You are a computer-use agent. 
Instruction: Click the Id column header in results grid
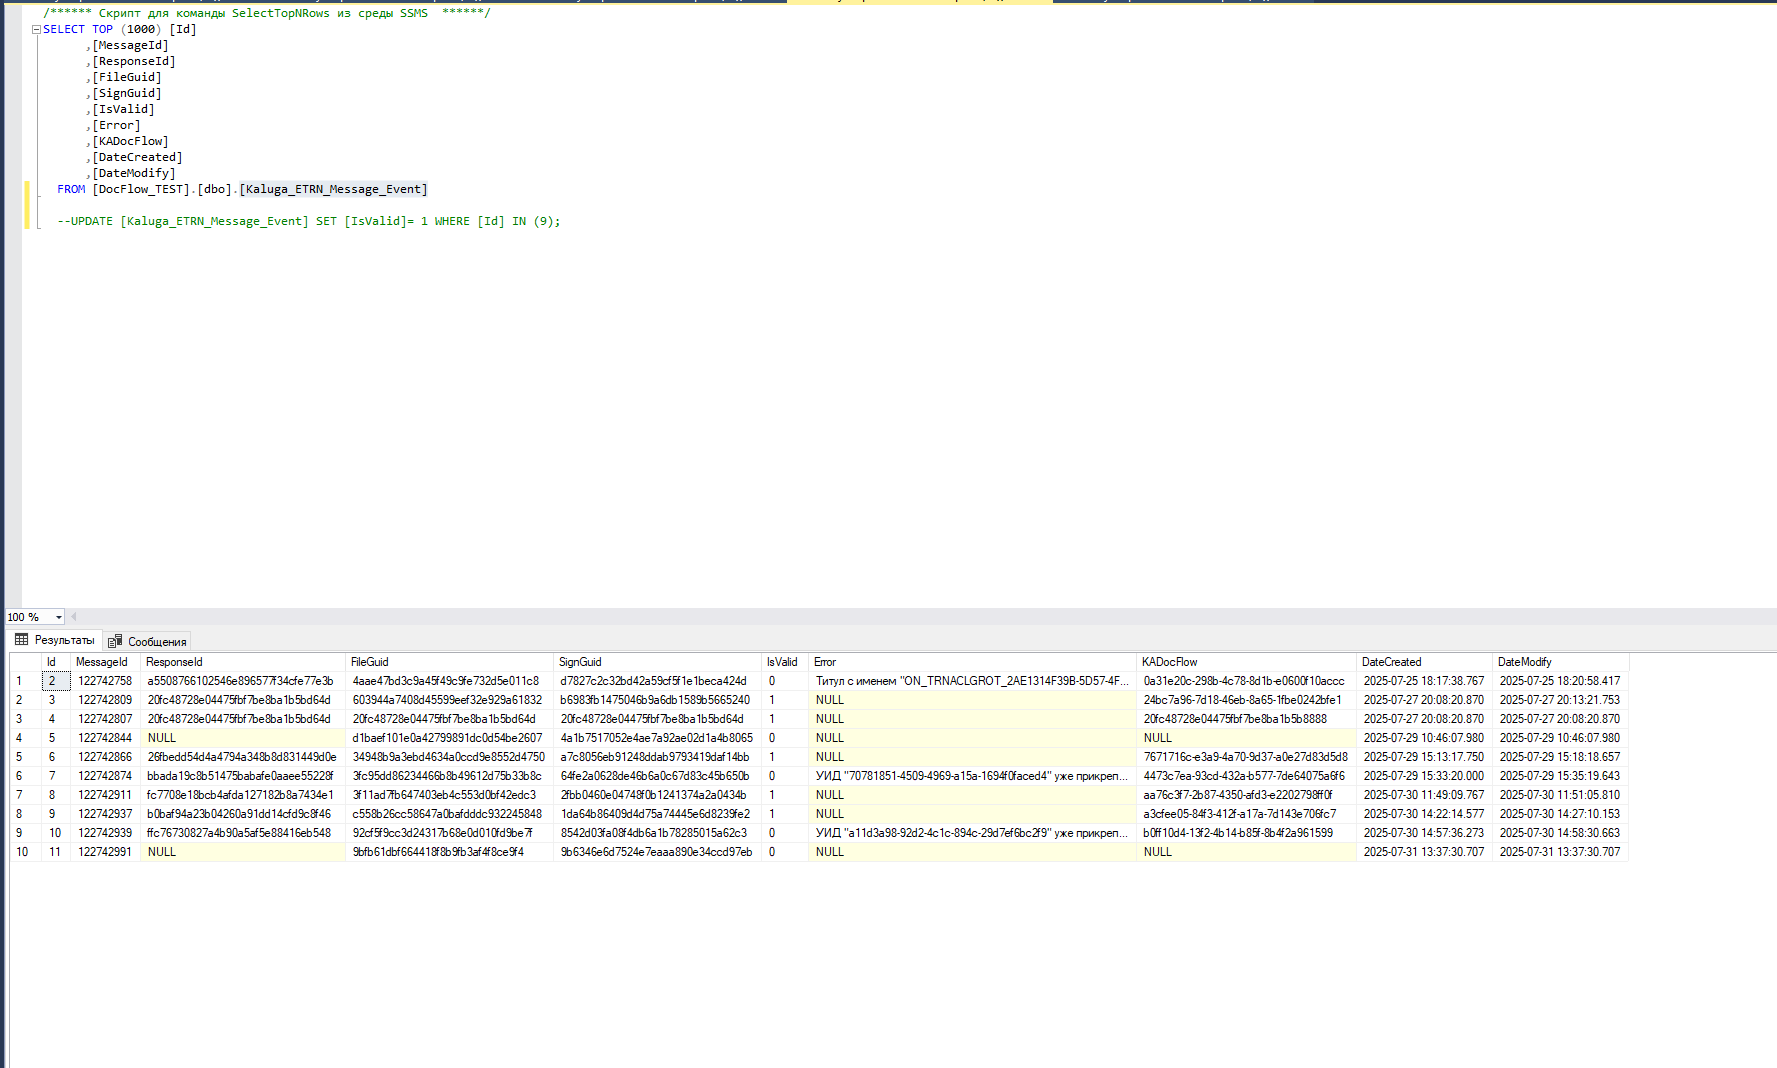pyautogui.click(x=55, y=662)
